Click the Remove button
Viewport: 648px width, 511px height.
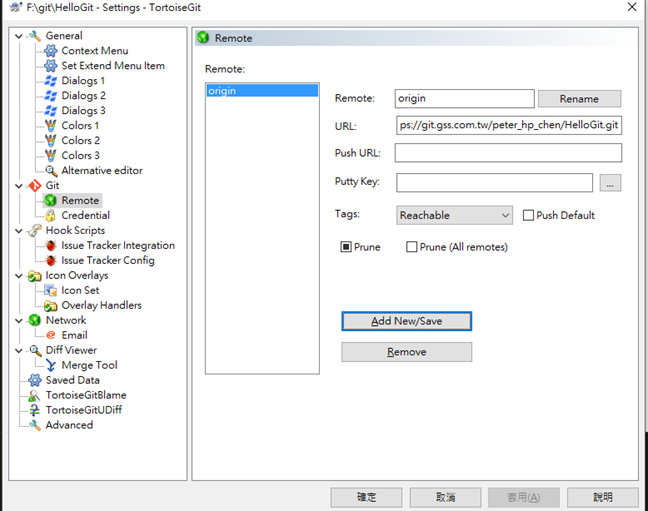pos(407,352)
